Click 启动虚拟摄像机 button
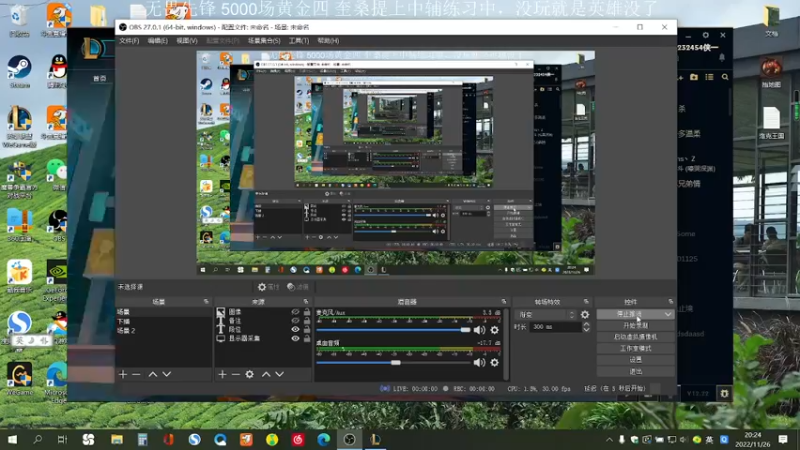 [635, 337]
